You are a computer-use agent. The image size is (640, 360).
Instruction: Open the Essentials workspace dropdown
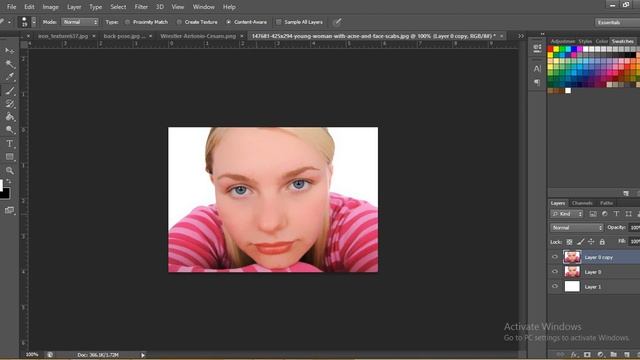coord(617,22)
